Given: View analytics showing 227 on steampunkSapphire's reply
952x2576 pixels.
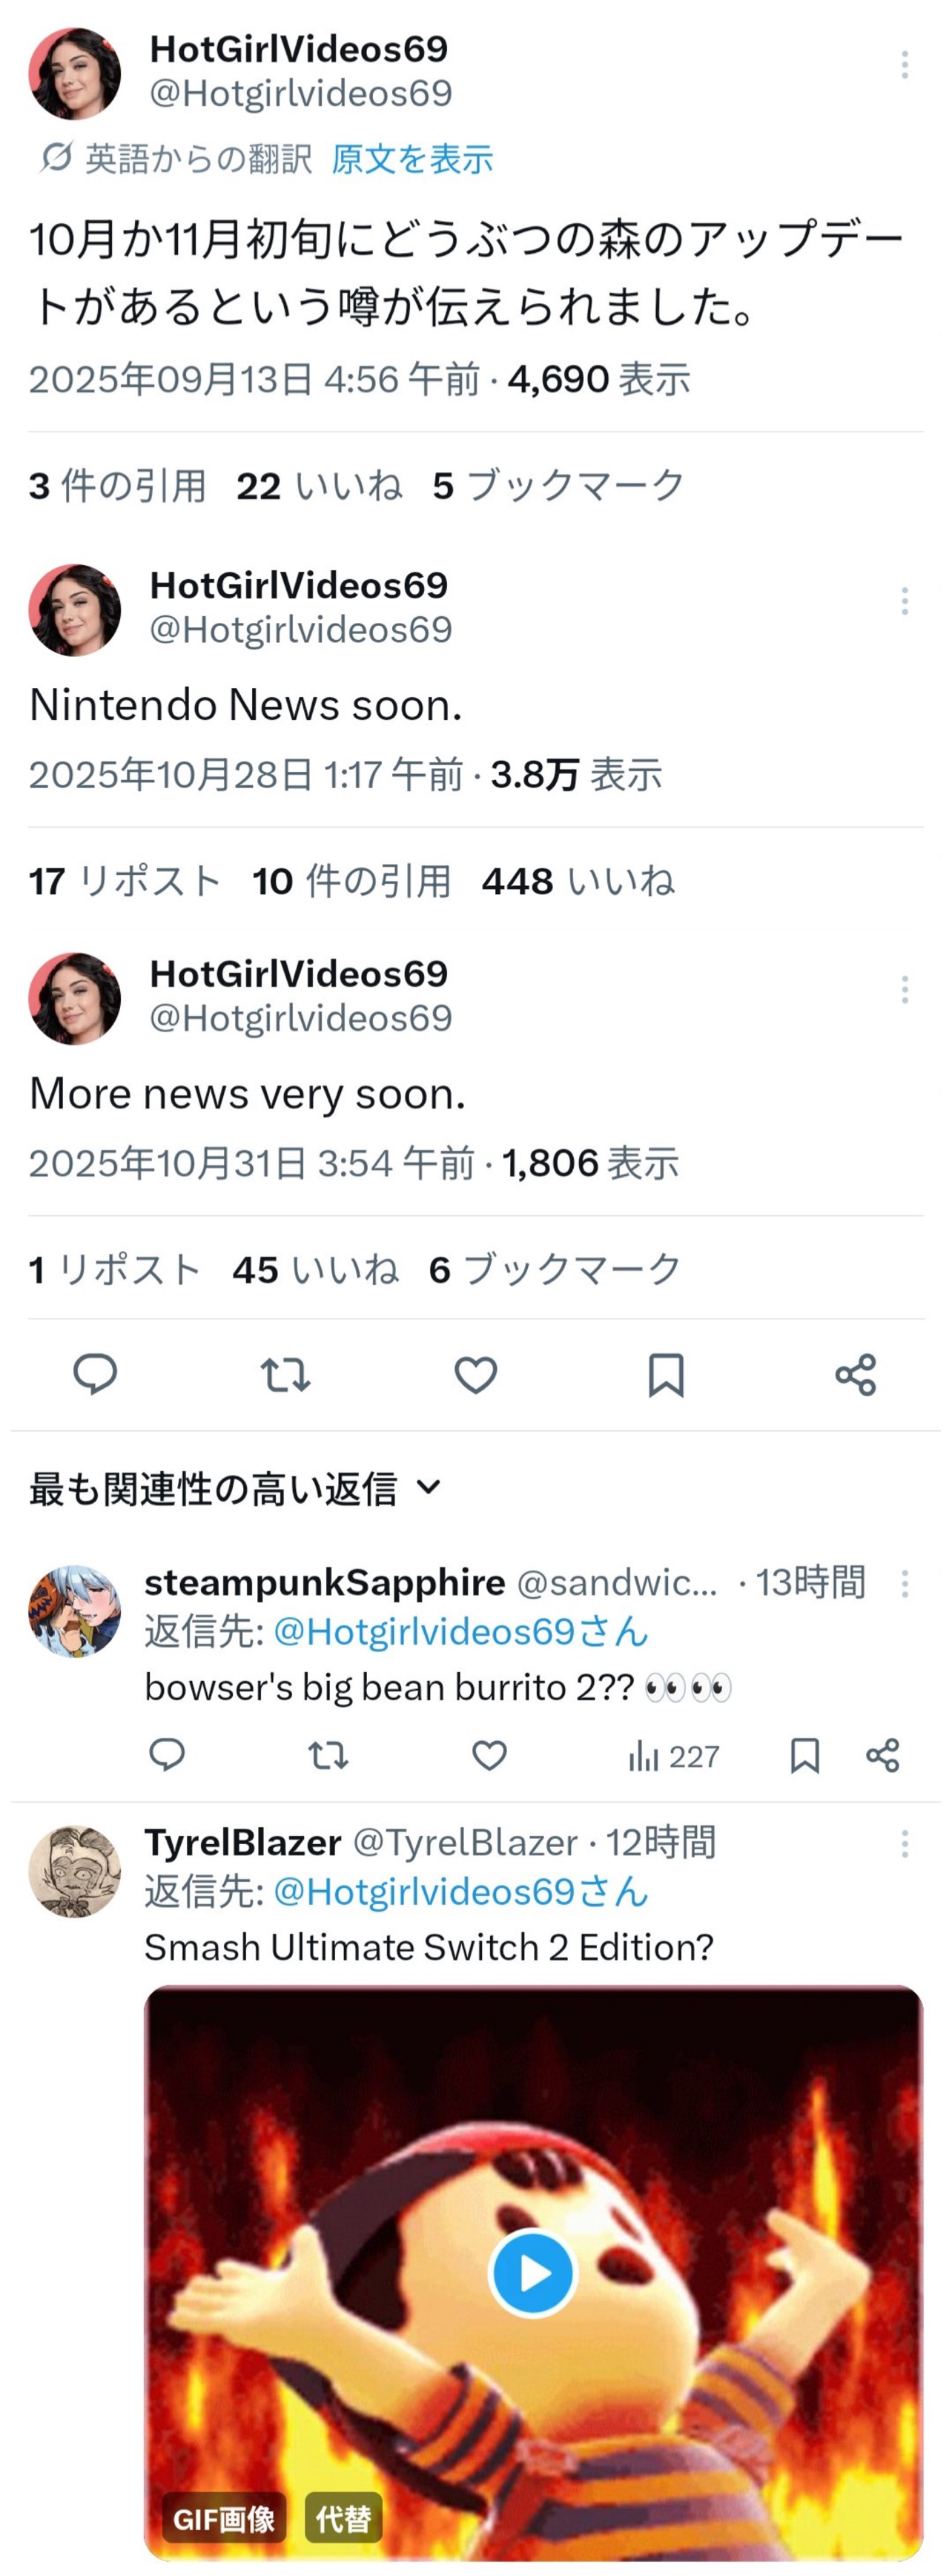Looking at the screenshot, I should coord(674,1756).
